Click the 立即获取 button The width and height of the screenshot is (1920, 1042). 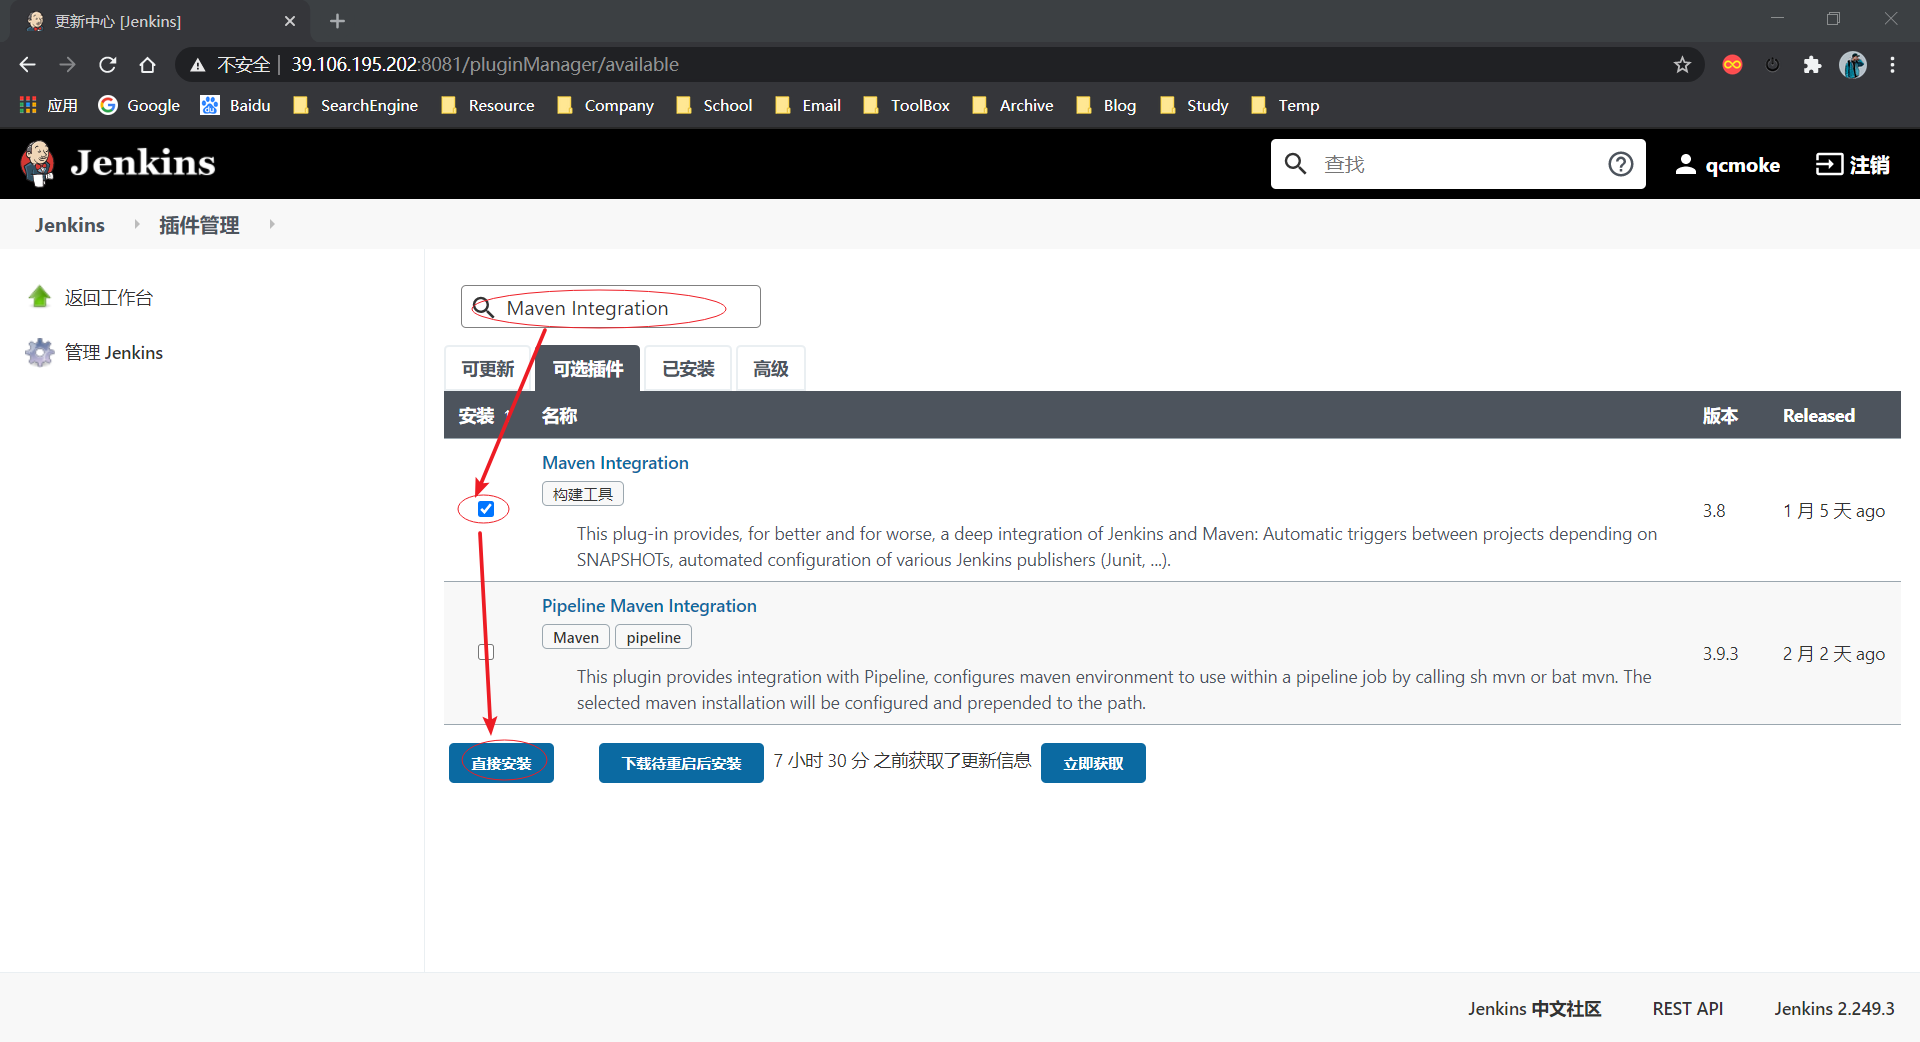click(x=1093, y=763)
